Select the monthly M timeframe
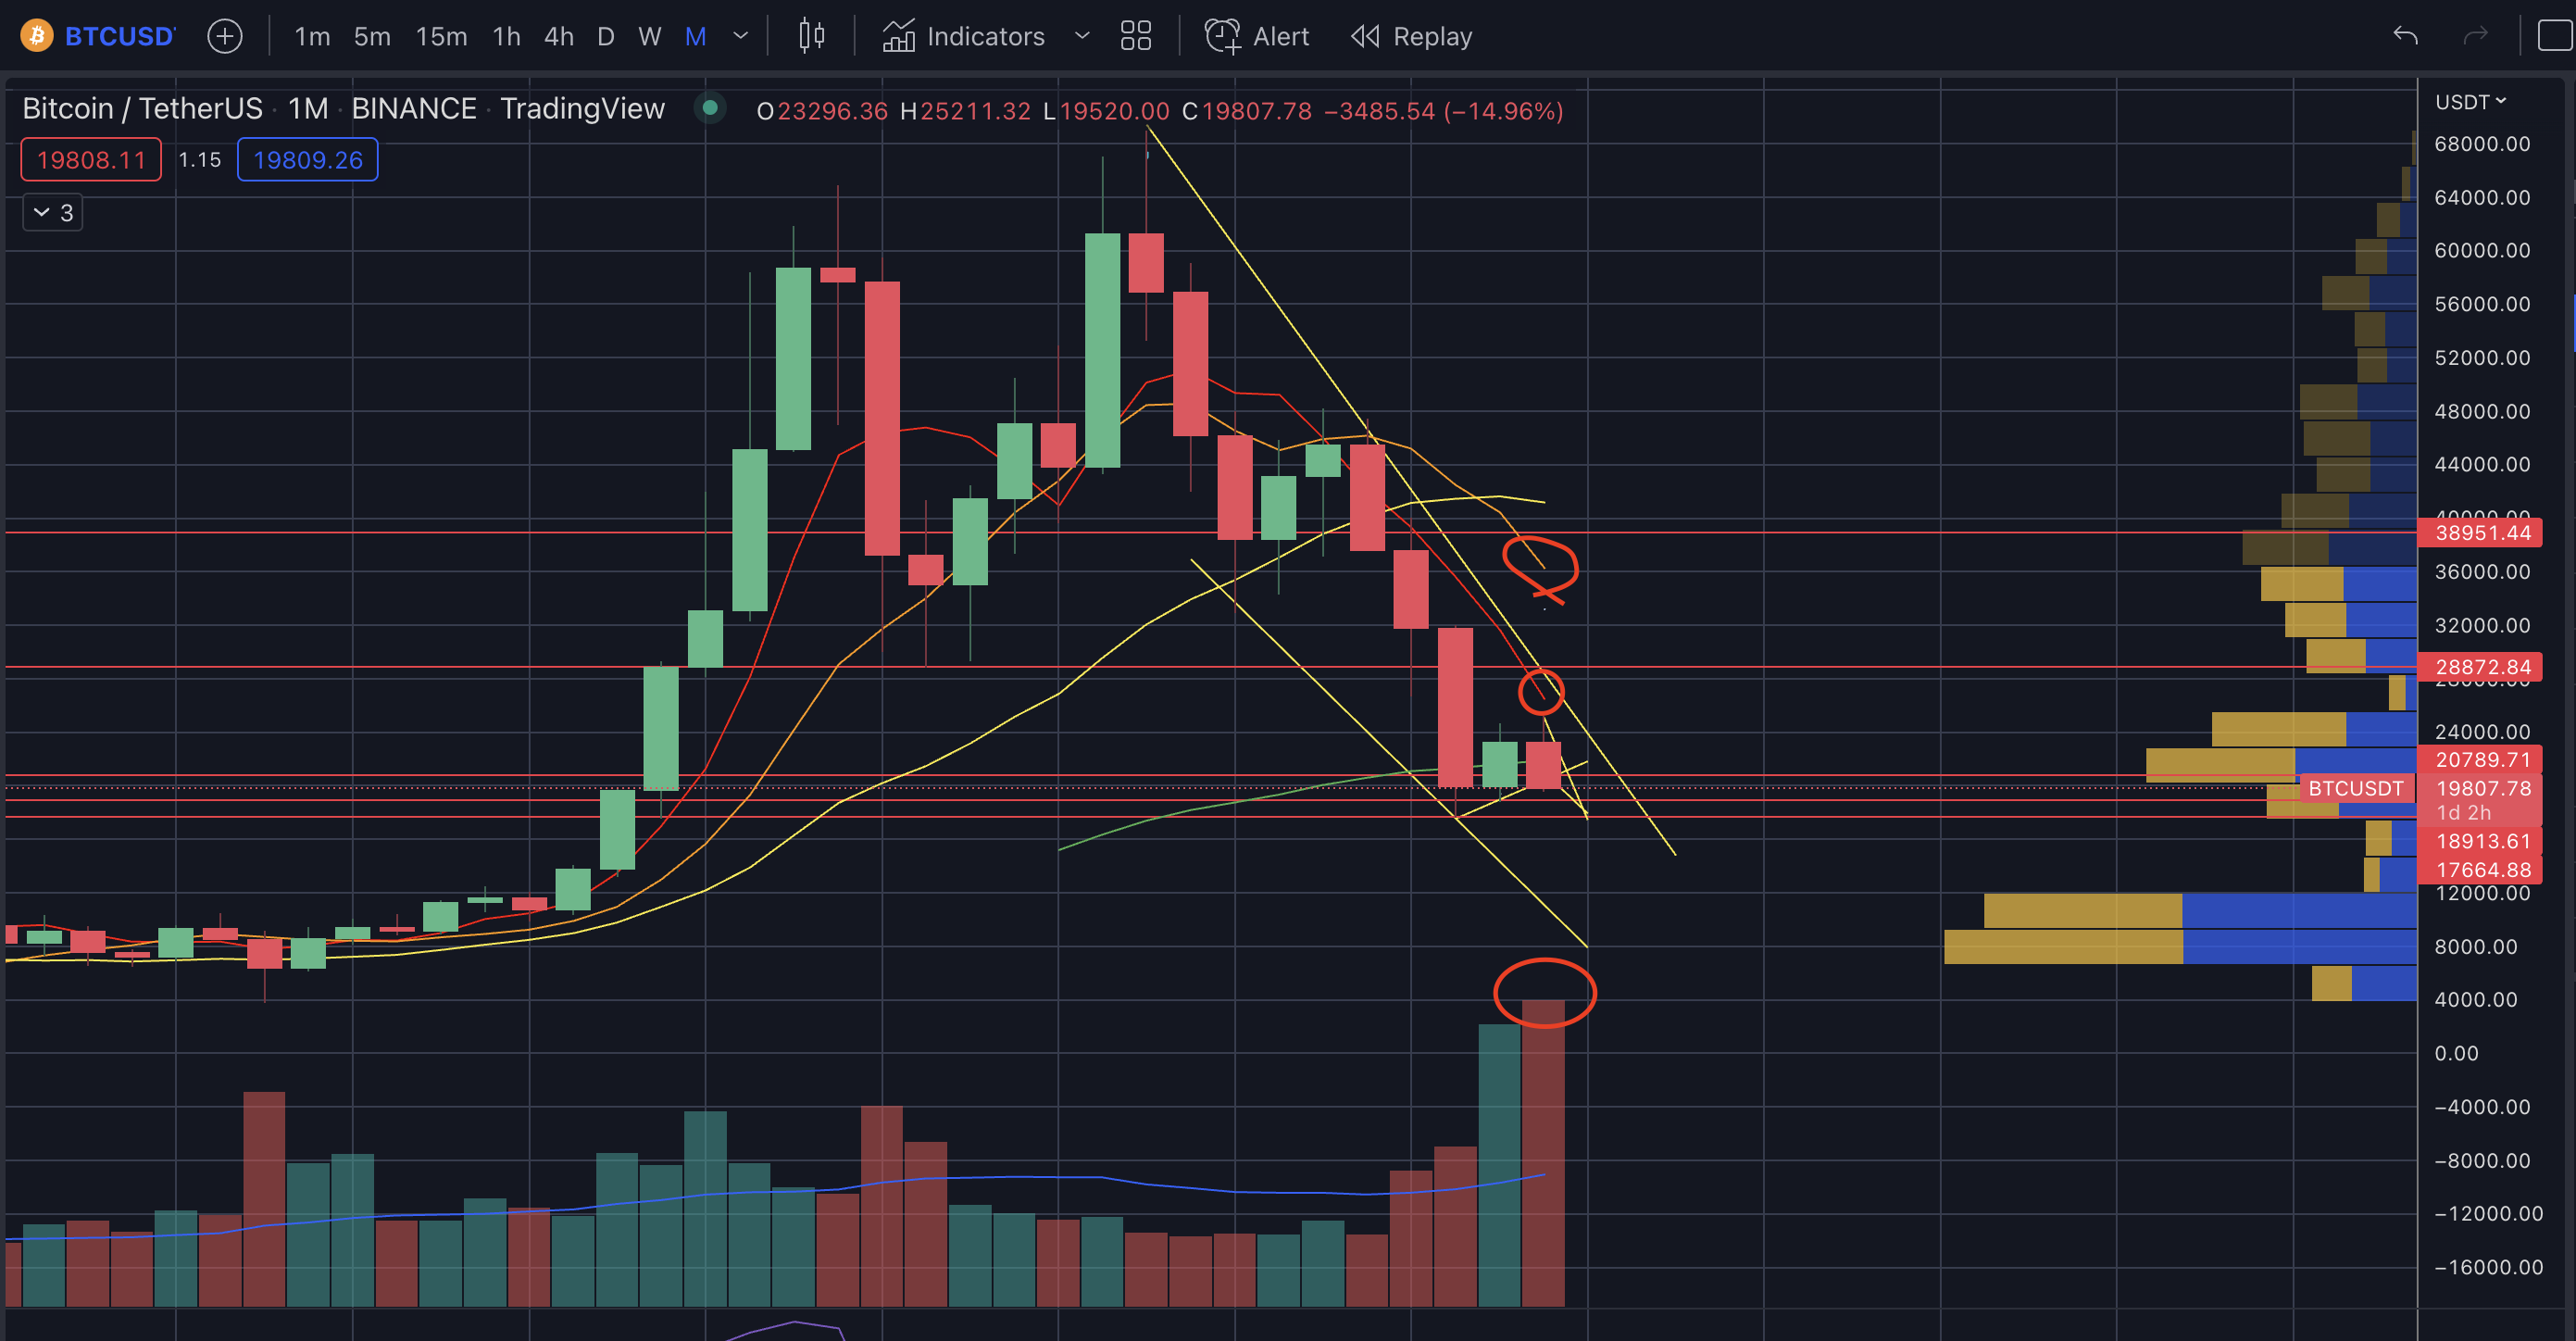This screenshot has width=2576, height=1341. [695, 37]
